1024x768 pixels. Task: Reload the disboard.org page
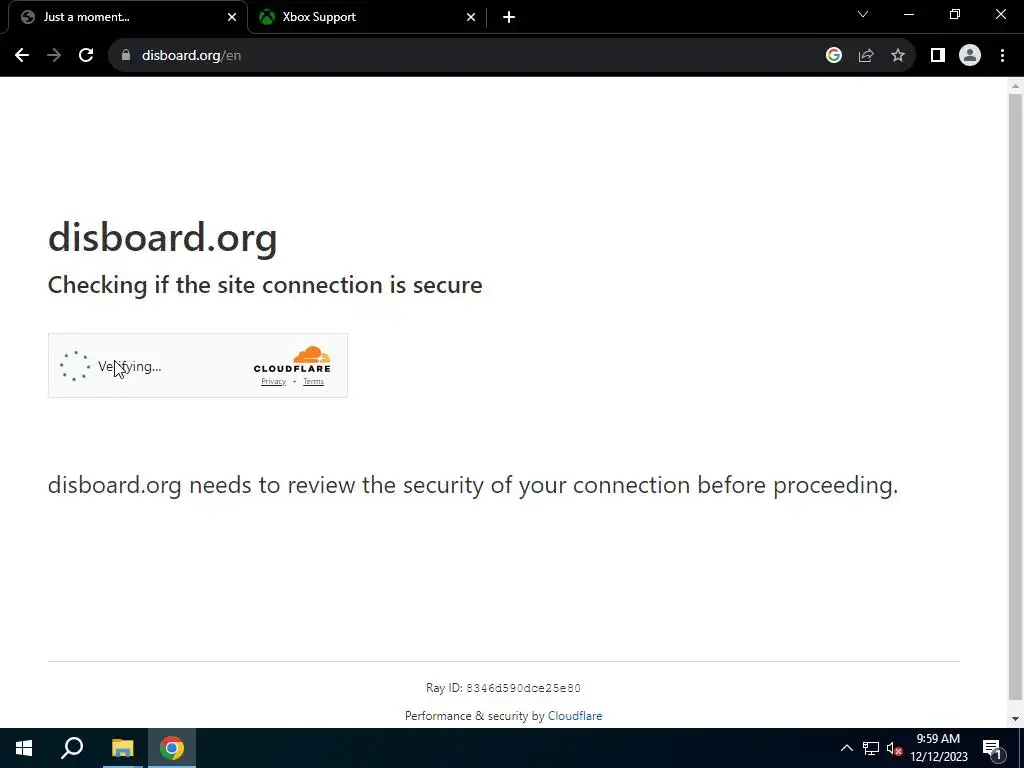[86, 56]
